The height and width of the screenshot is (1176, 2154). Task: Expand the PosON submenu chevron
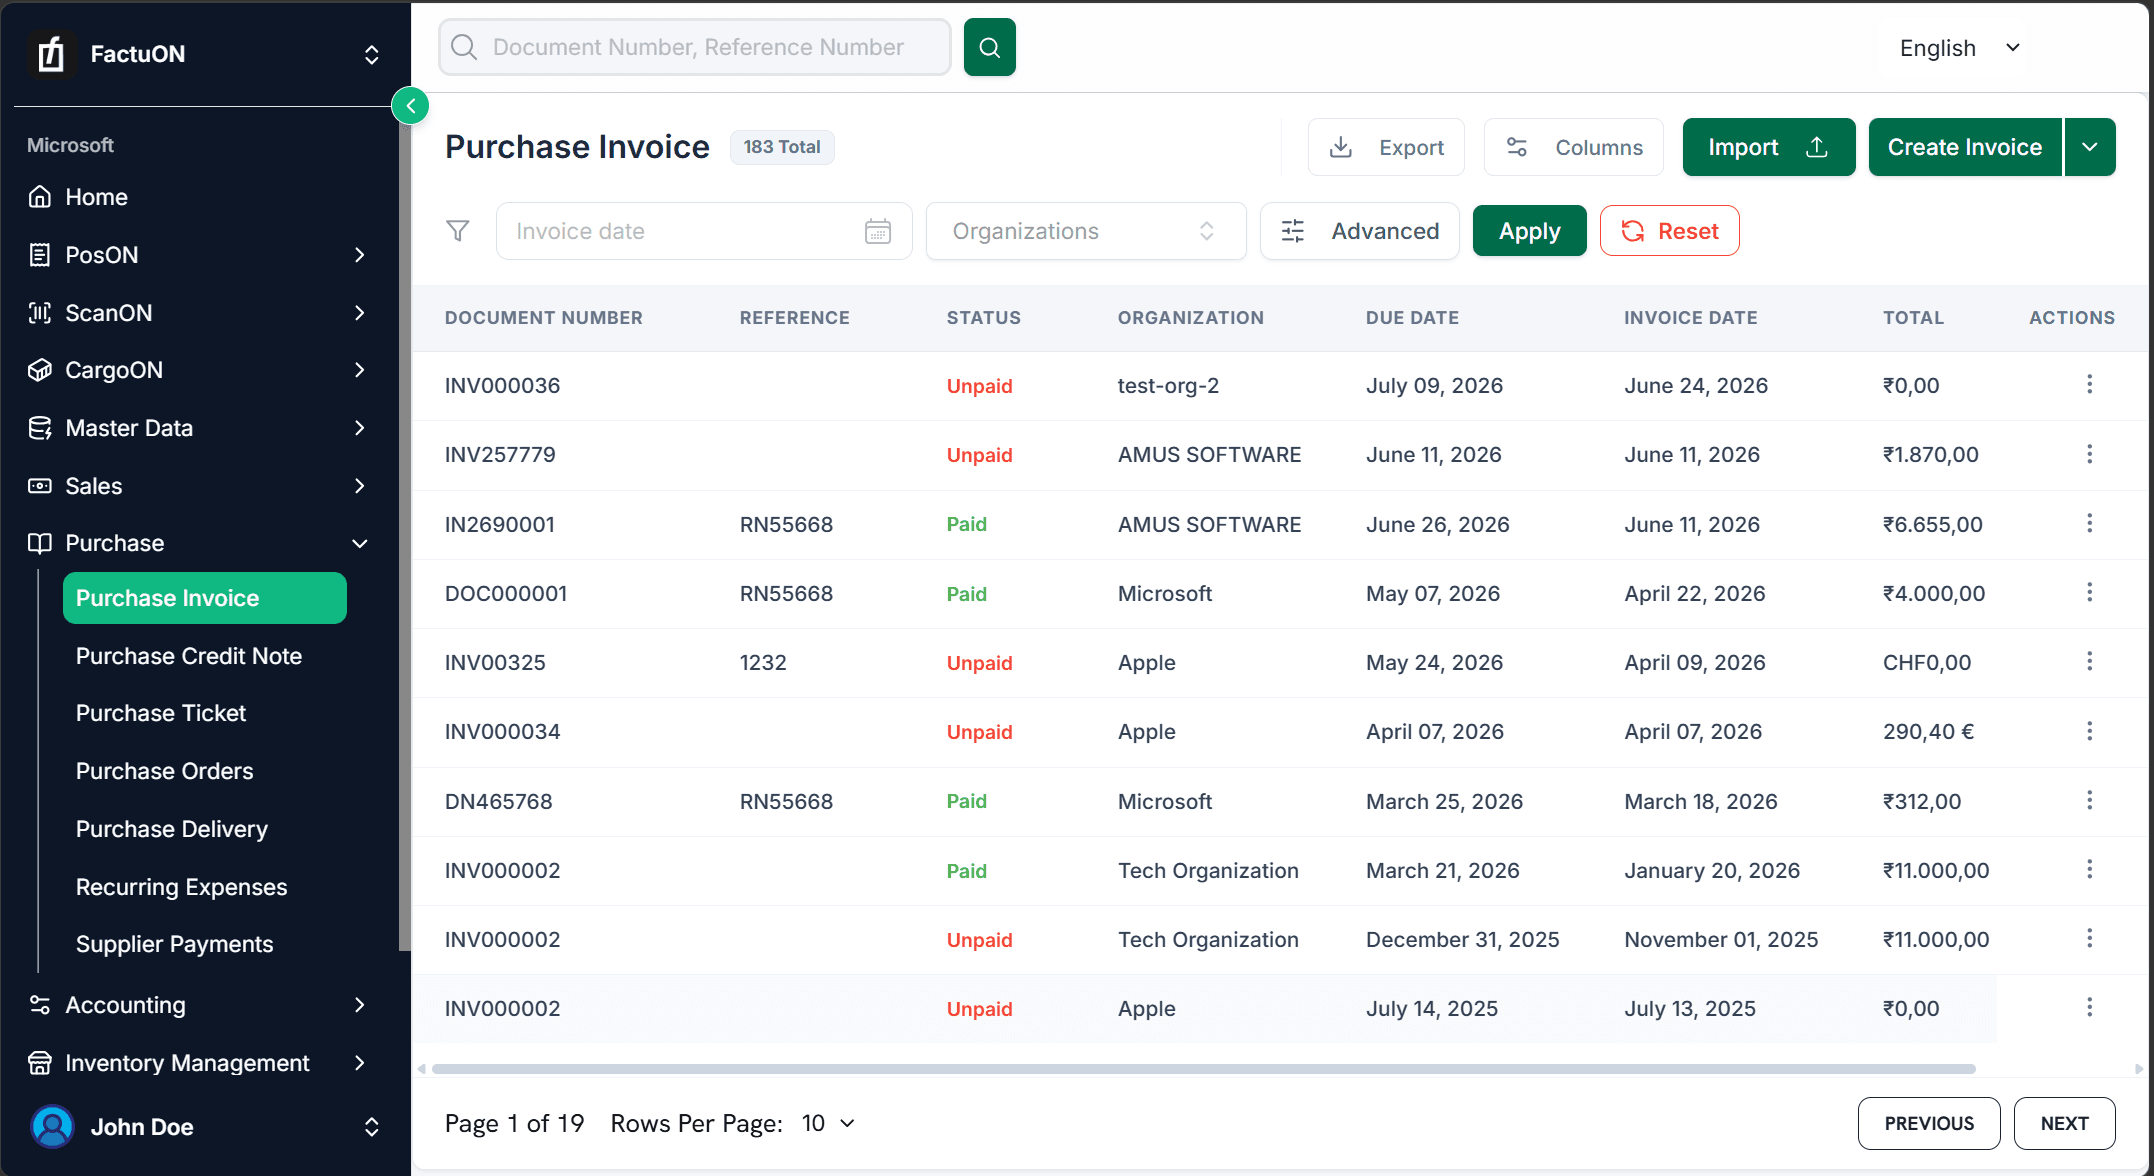click(360, 255)
